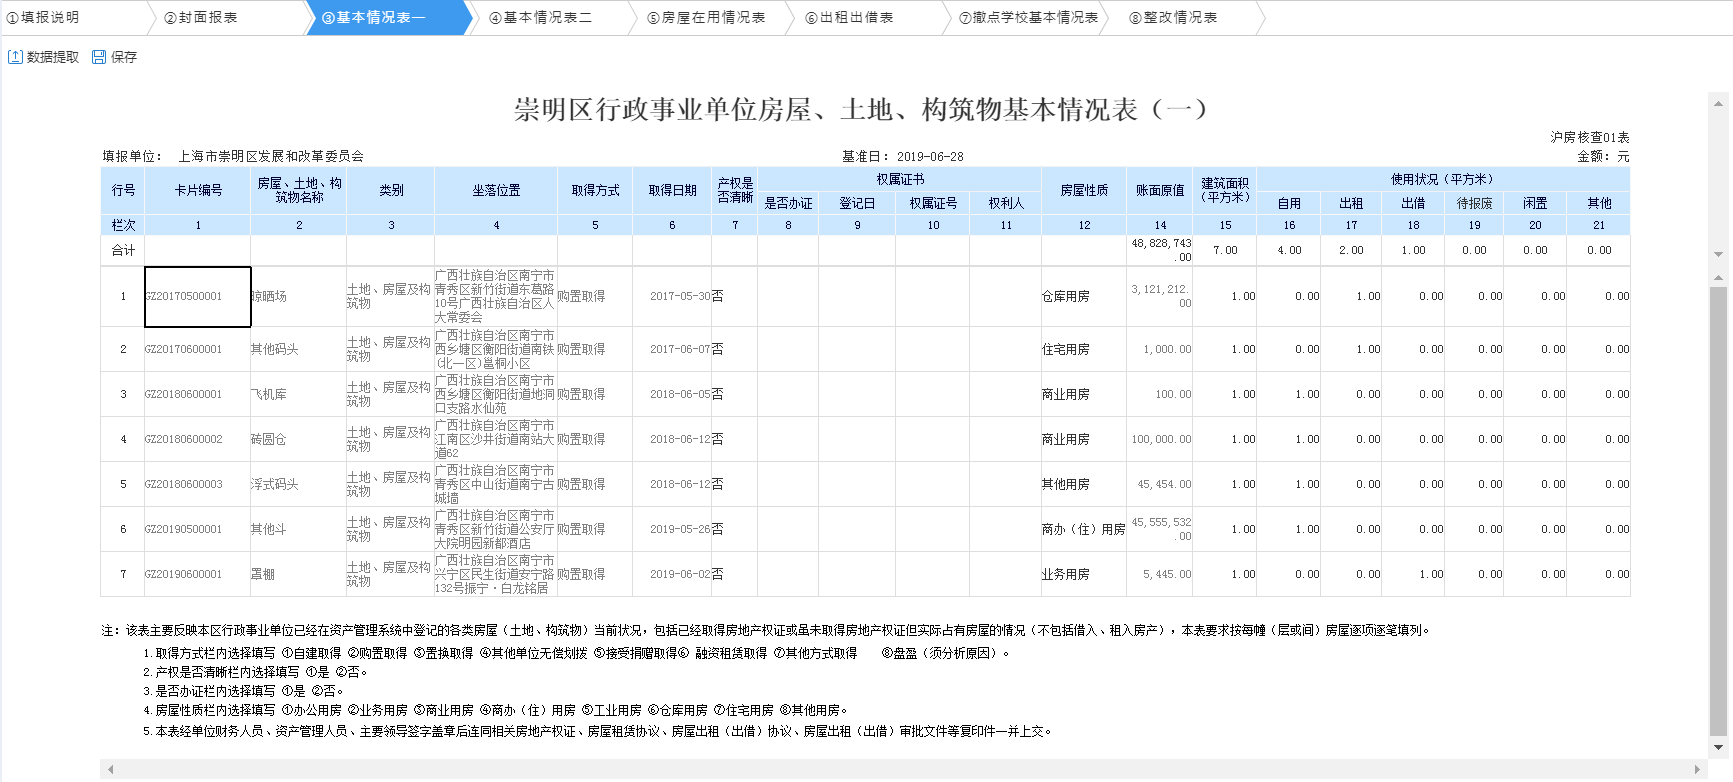Switch to the ②封面报表 tab
This screenshot has height=782, width=1733.
point(201,18)
